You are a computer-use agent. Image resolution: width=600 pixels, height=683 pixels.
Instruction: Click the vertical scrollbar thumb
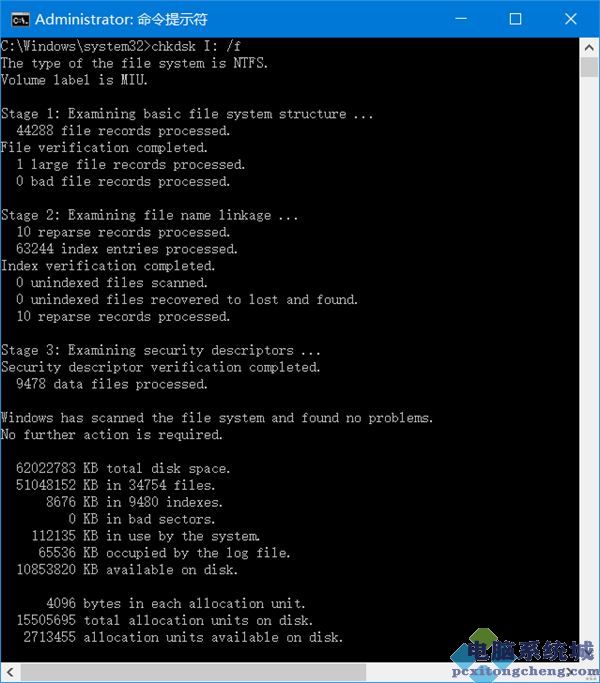pyautogui.click(x=589, y=67)
